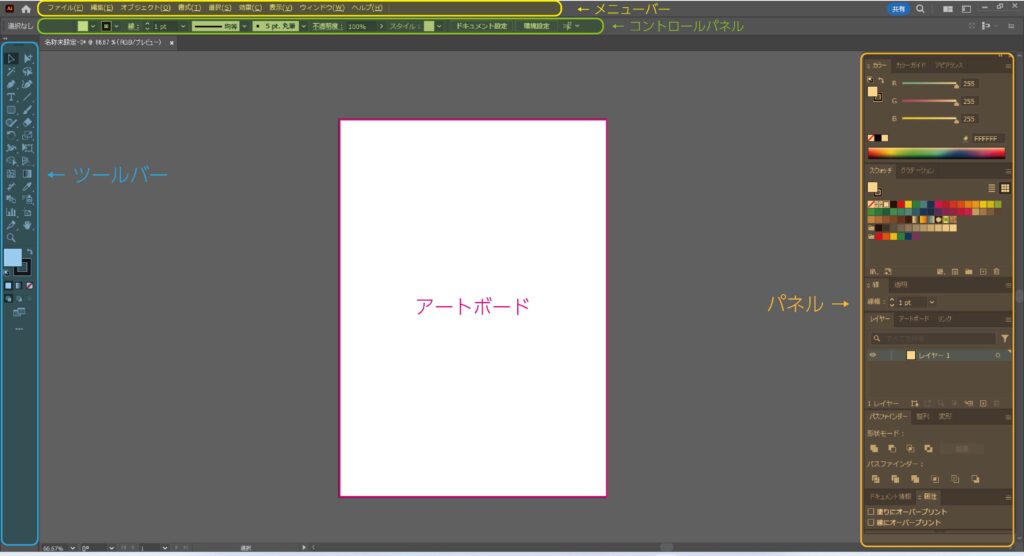Viewport: 1024px width, 556px height.
Task: Select the Zoom magnifier tool
Action: click(11, 238)
